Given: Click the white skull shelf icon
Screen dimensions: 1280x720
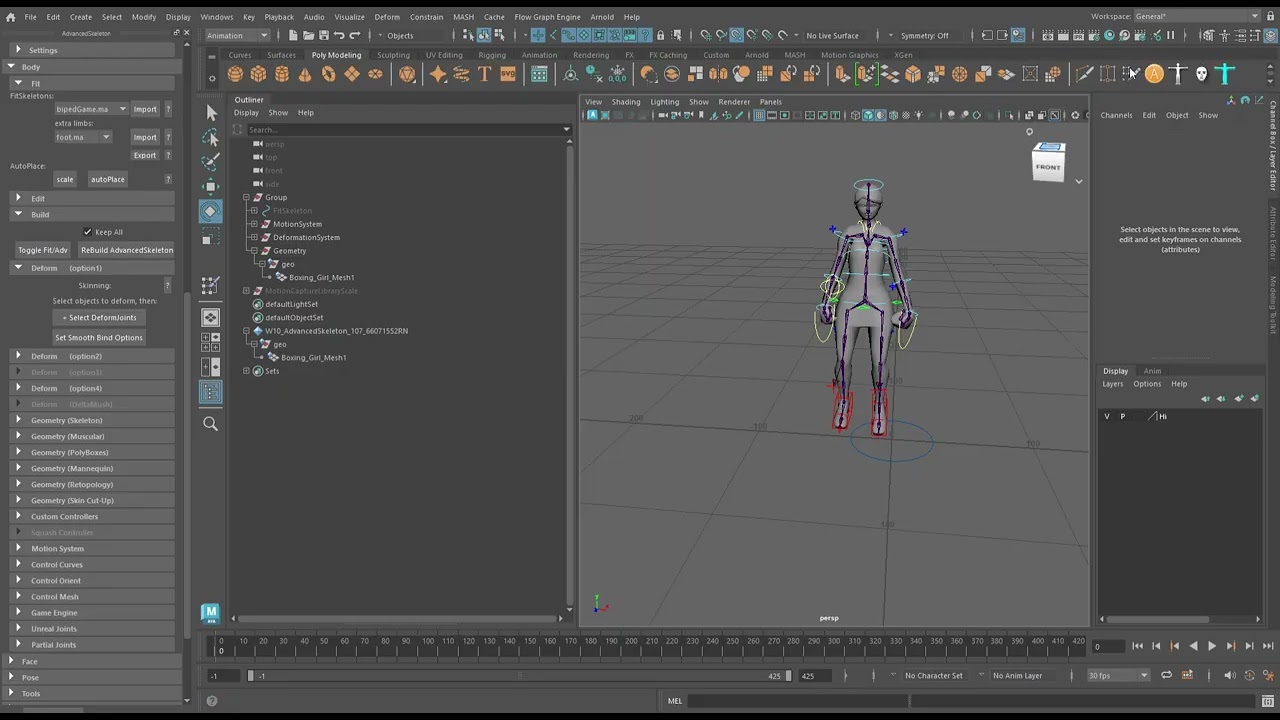Looking at the screenshot, I should pos(1201,74).
